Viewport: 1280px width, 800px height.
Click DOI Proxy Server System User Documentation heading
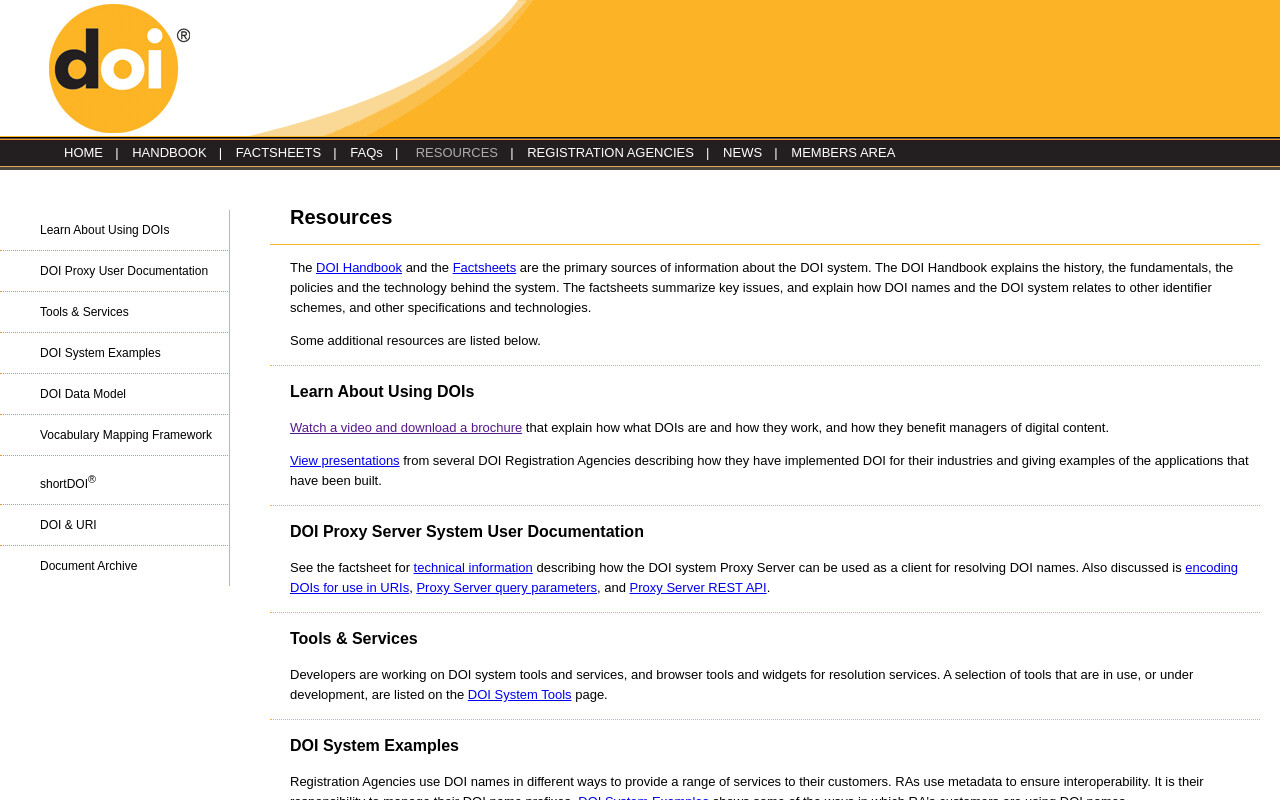click(x=467, y=532)
